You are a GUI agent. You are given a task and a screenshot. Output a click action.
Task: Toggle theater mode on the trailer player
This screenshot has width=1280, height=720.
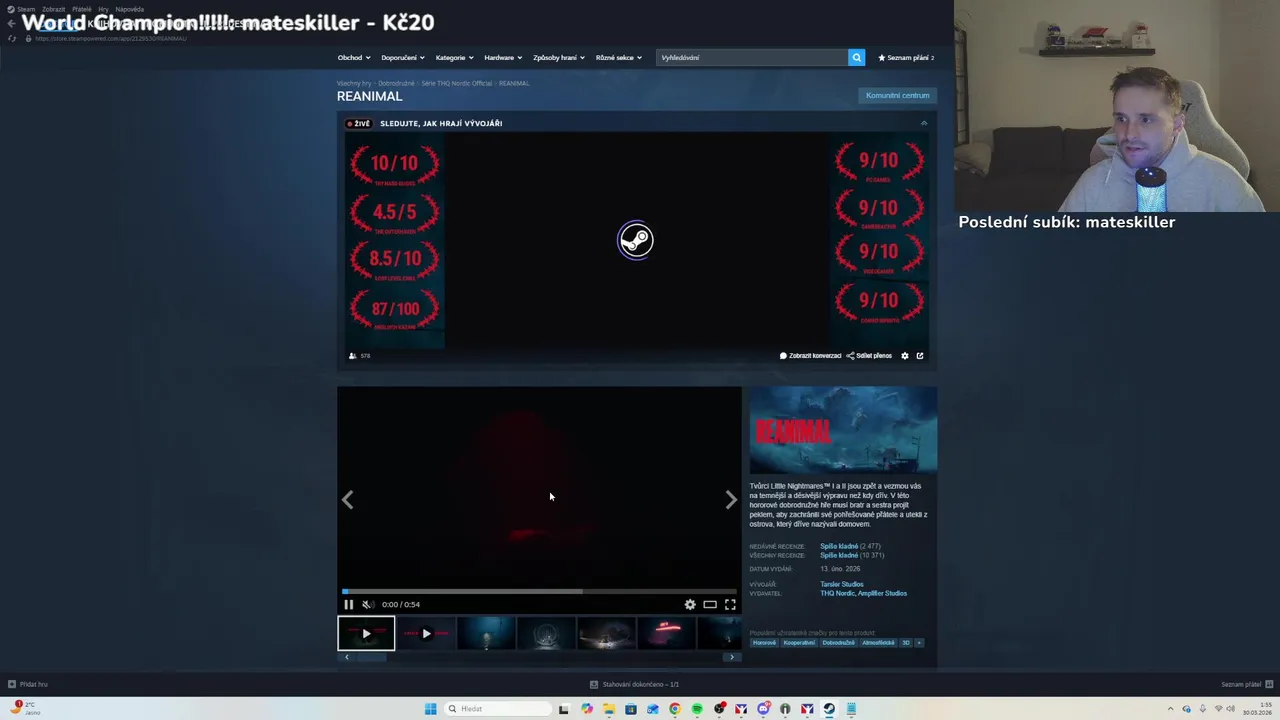pyautogui.click(x=710, y=604)
